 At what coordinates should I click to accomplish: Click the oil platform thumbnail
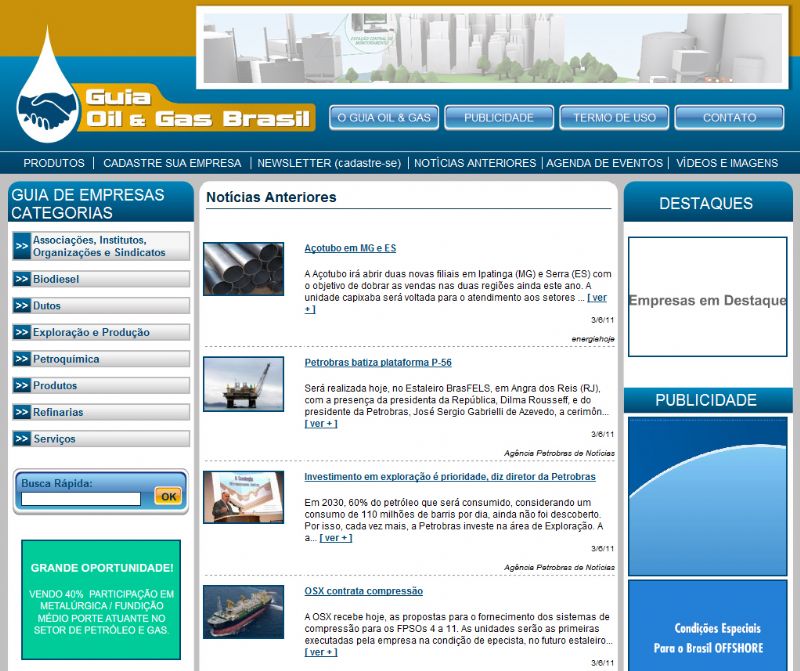point(243,384)
